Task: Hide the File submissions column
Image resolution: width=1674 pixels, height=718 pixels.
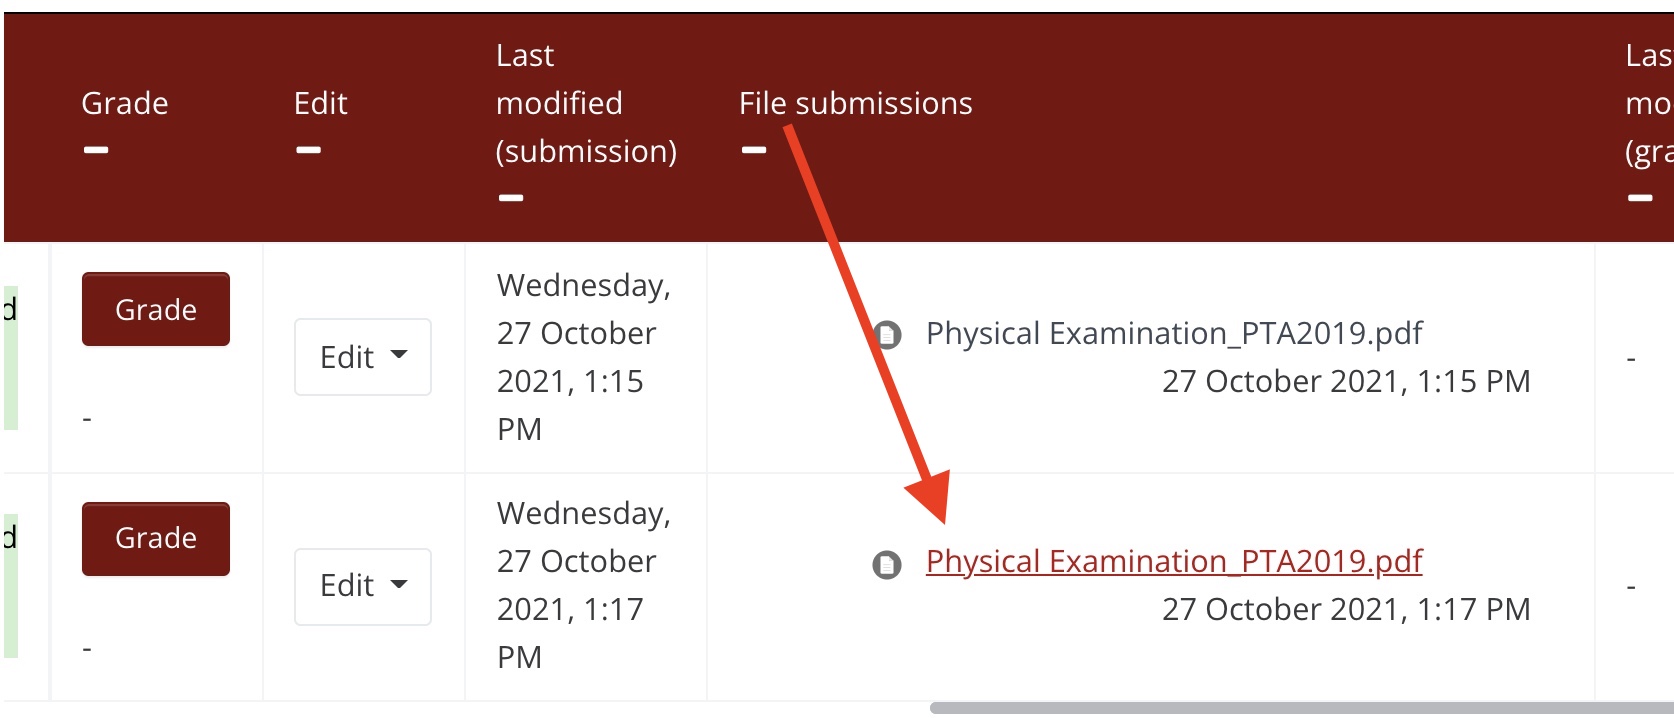Action: pos(754,150)
